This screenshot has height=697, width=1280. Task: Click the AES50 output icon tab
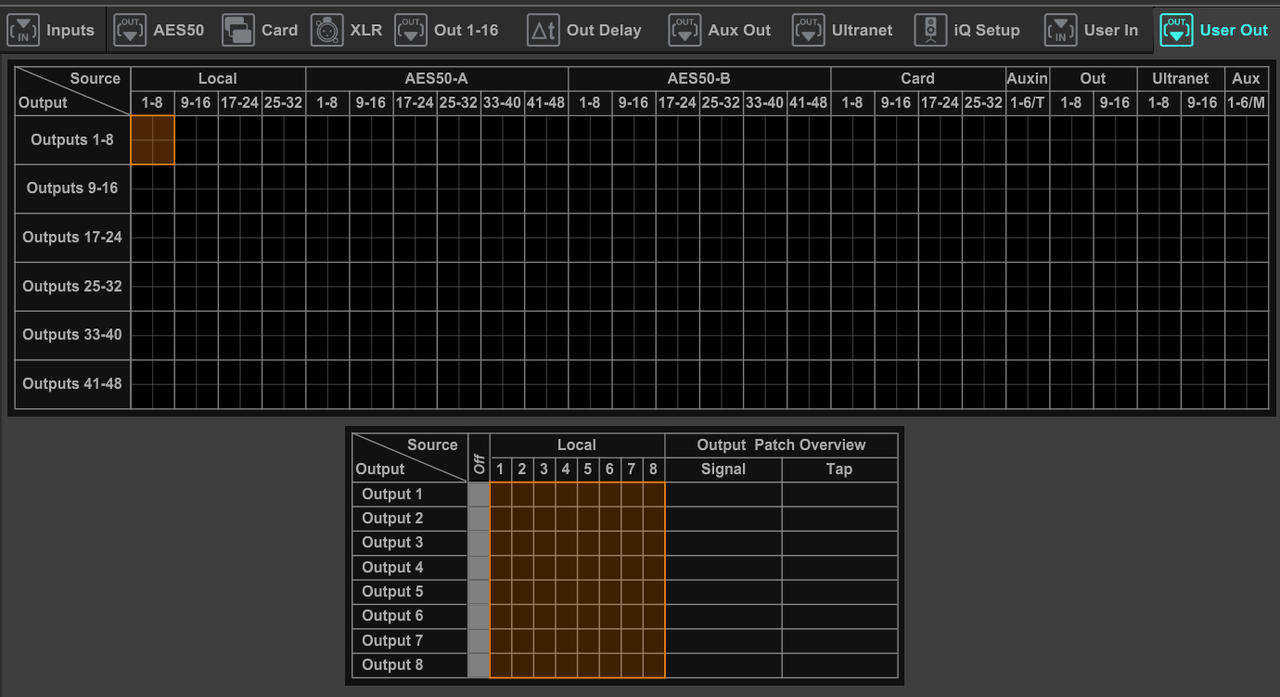coord(159,30)
